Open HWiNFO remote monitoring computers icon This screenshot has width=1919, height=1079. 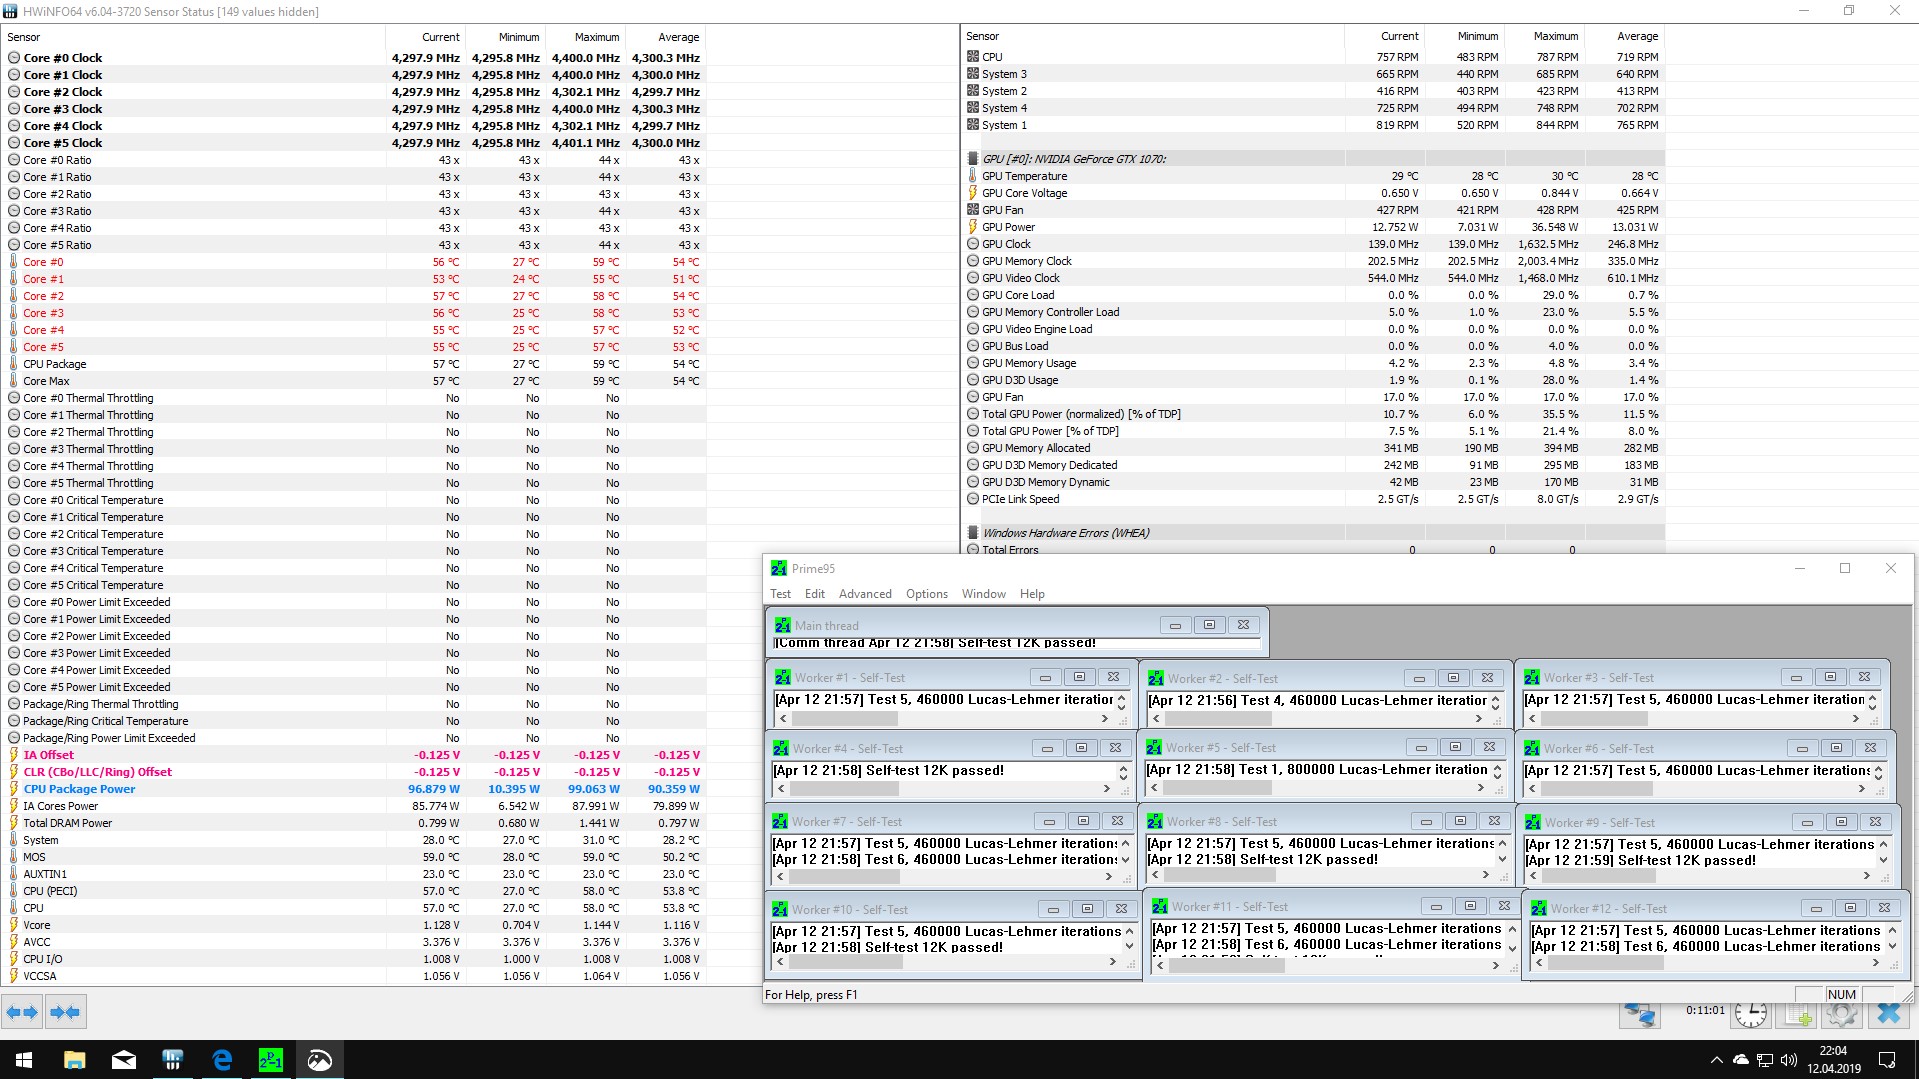tap(1640, 1014)
